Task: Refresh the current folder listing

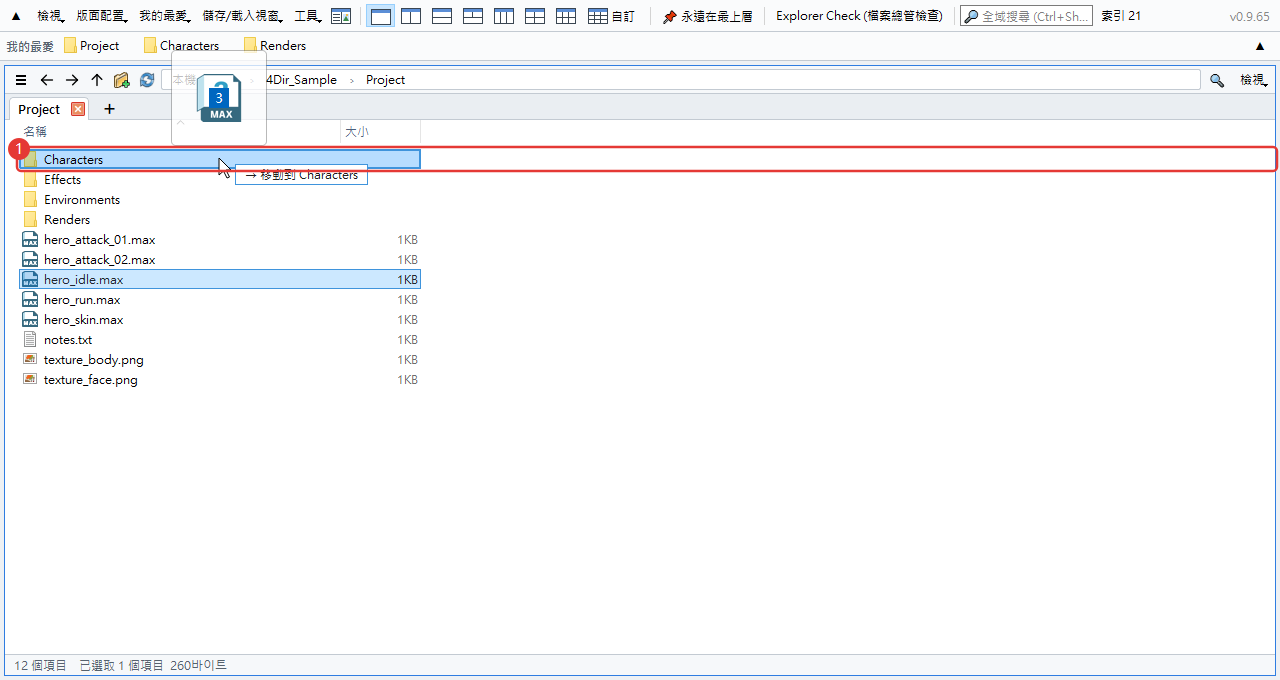Action: (147, 80)
